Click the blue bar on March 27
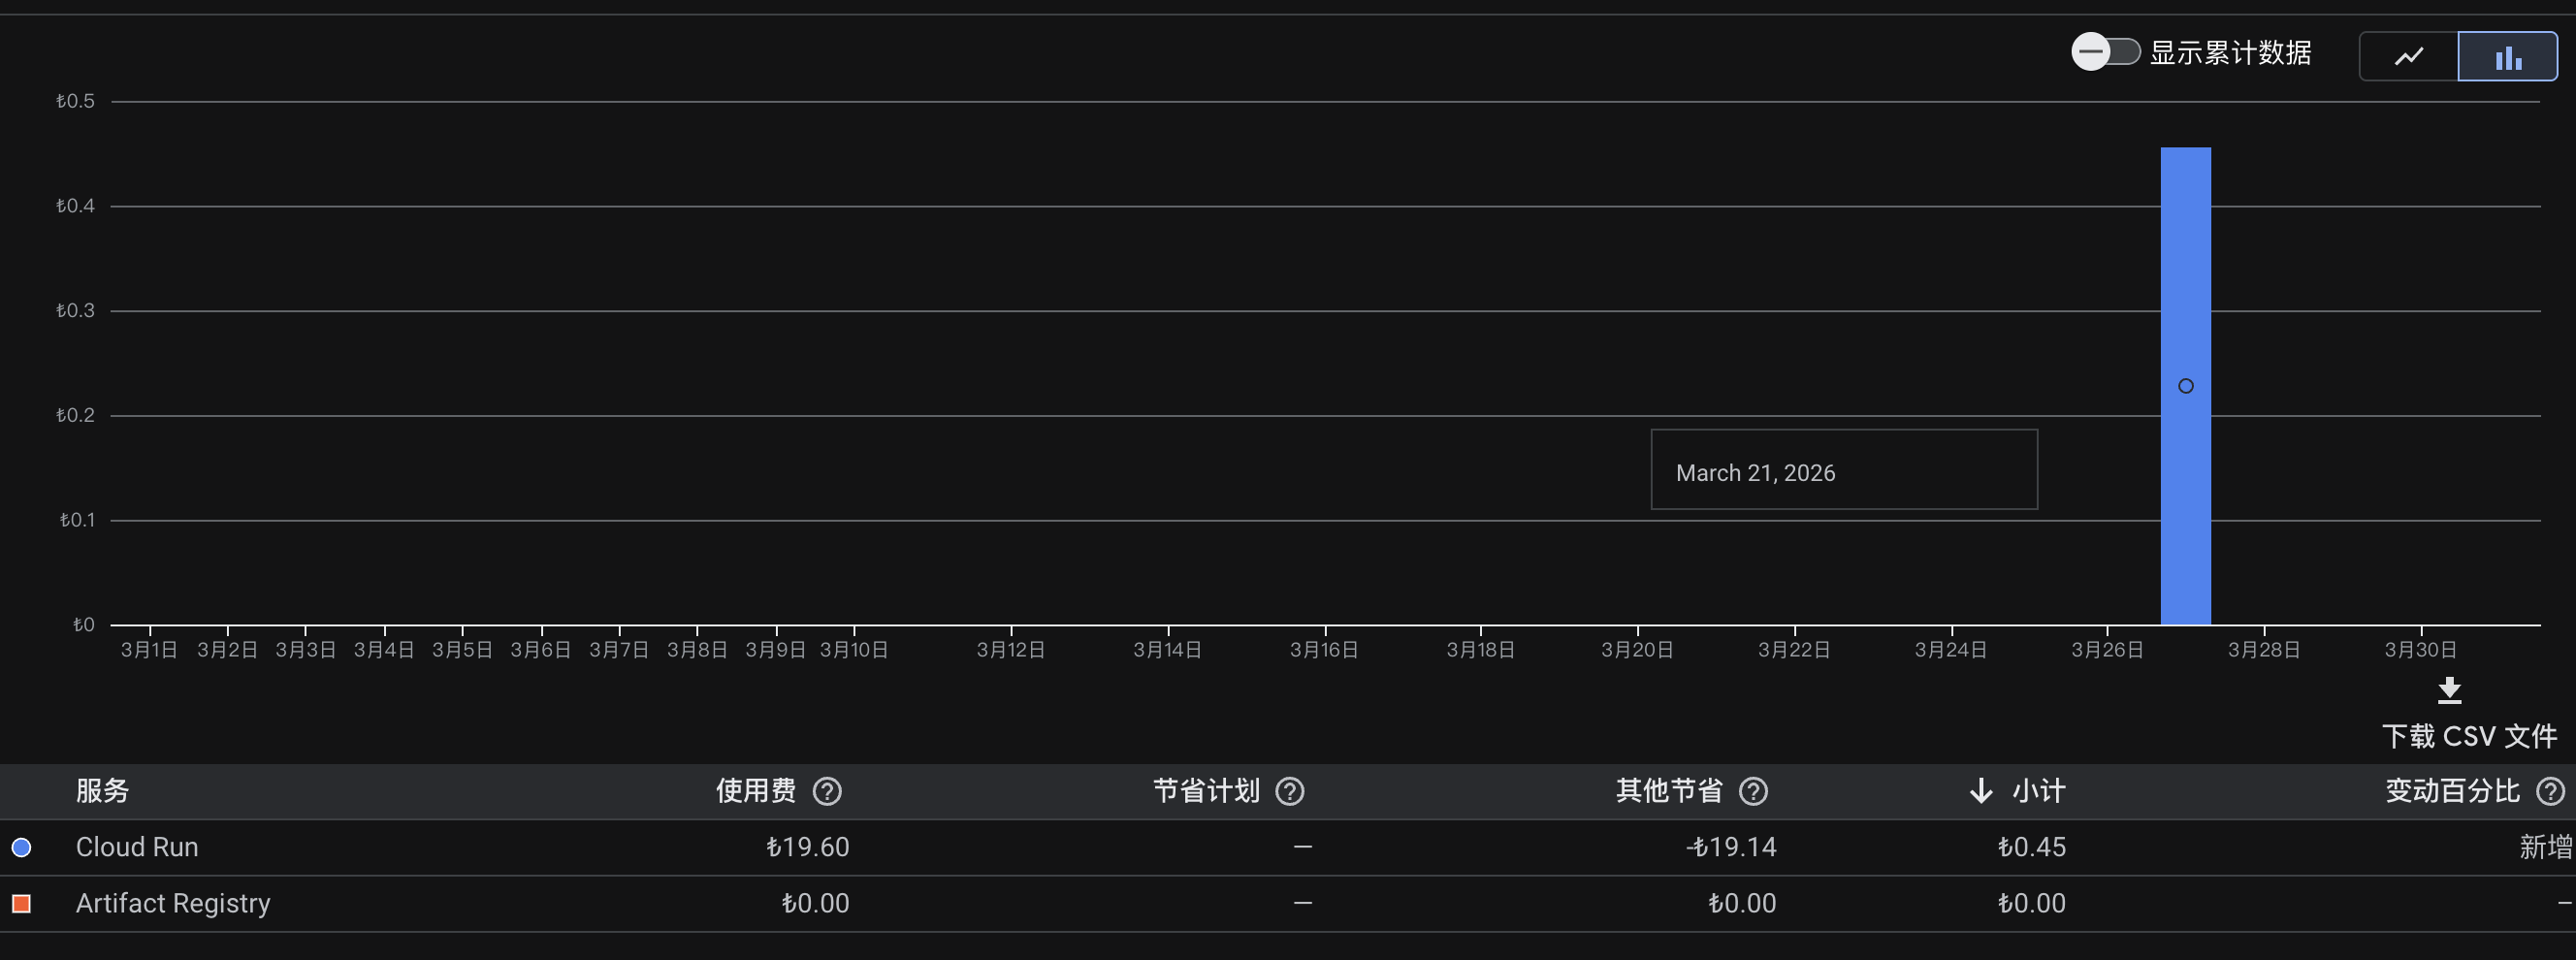The image size is (2576, 960). click(2185, 386)
